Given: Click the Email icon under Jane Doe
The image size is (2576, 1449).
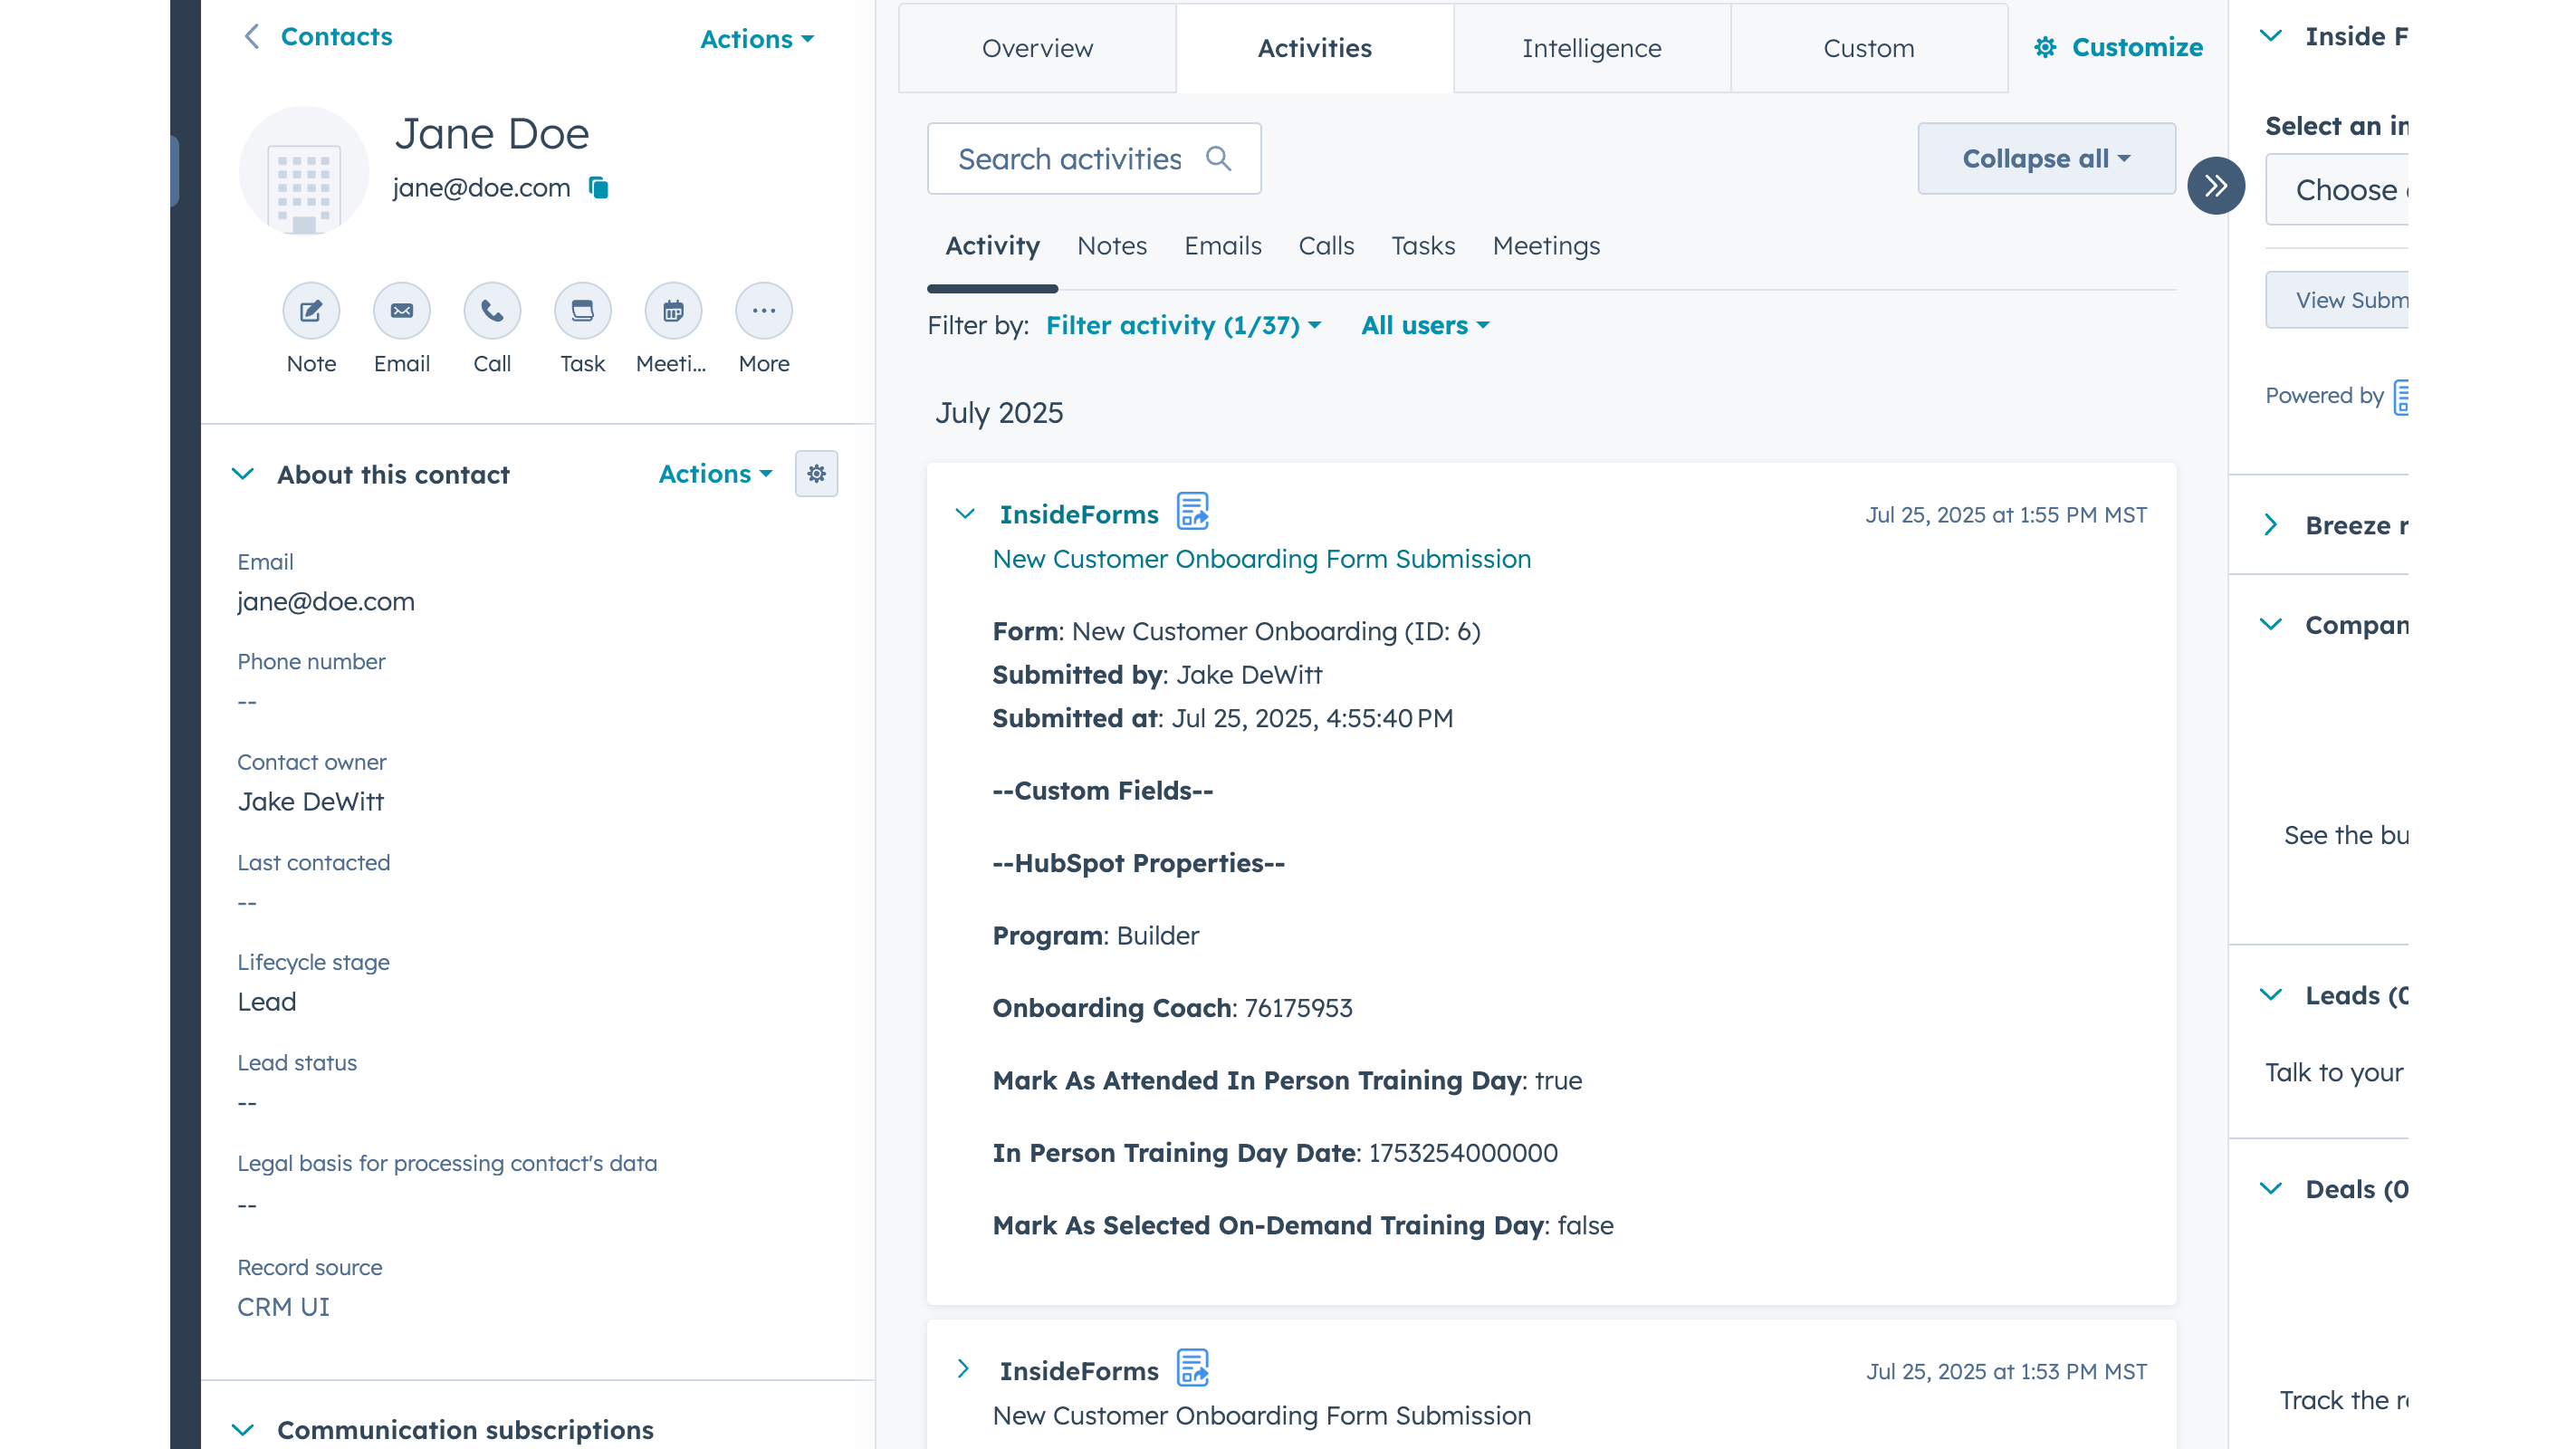Looking at the screenshot, I should tap(402, 311).
